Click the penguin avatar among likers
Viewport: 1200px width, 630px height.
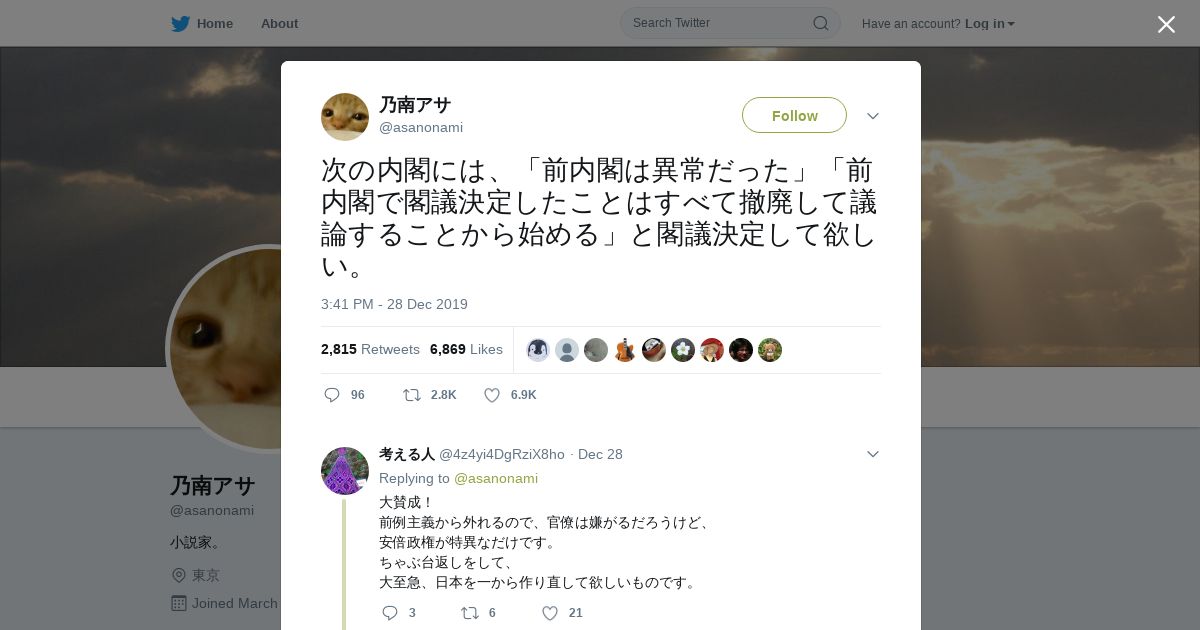[x=538, y=350]
